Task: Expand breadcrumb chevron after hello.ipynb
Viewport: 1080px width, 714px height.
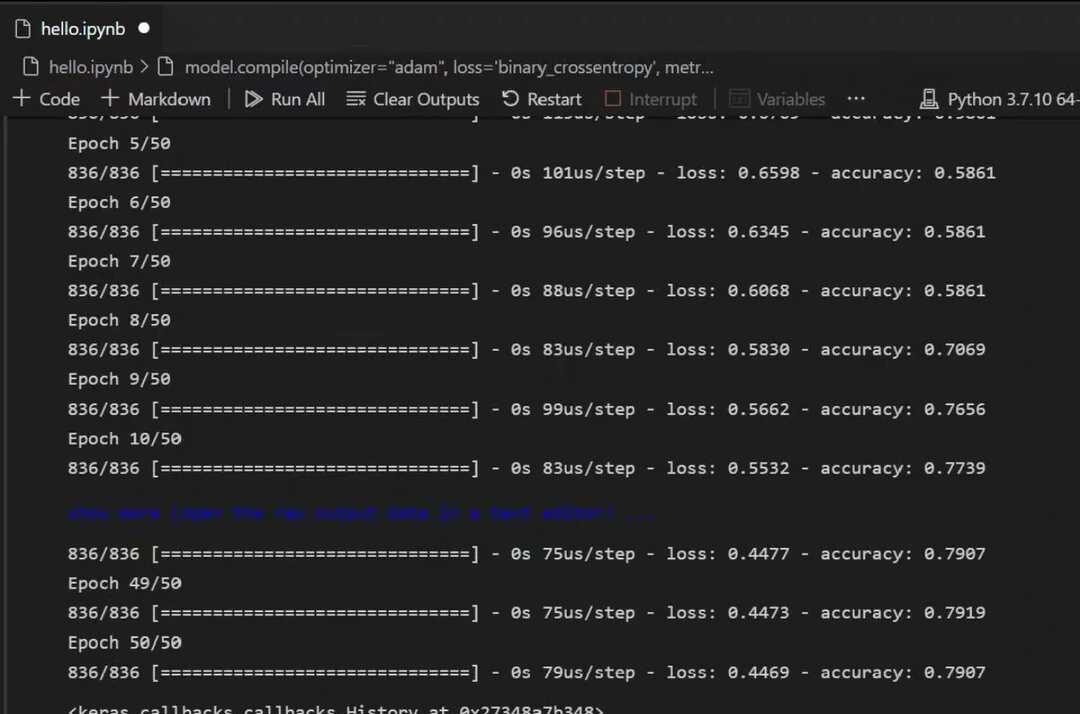Action: (144, 67)
